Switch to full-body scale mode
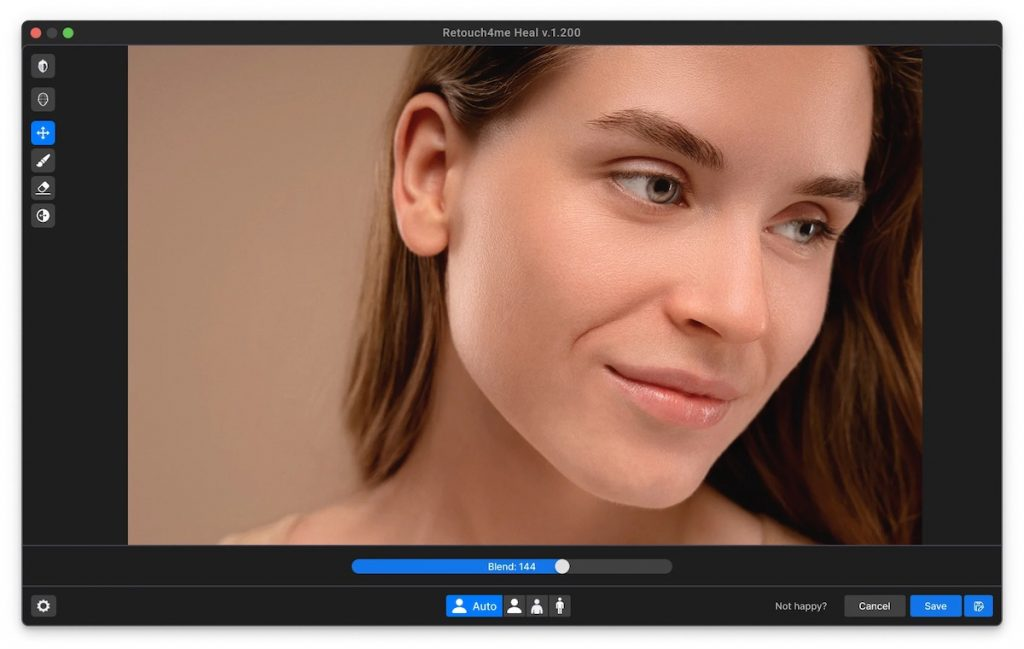1024x649 pixels. click(560, 606)
